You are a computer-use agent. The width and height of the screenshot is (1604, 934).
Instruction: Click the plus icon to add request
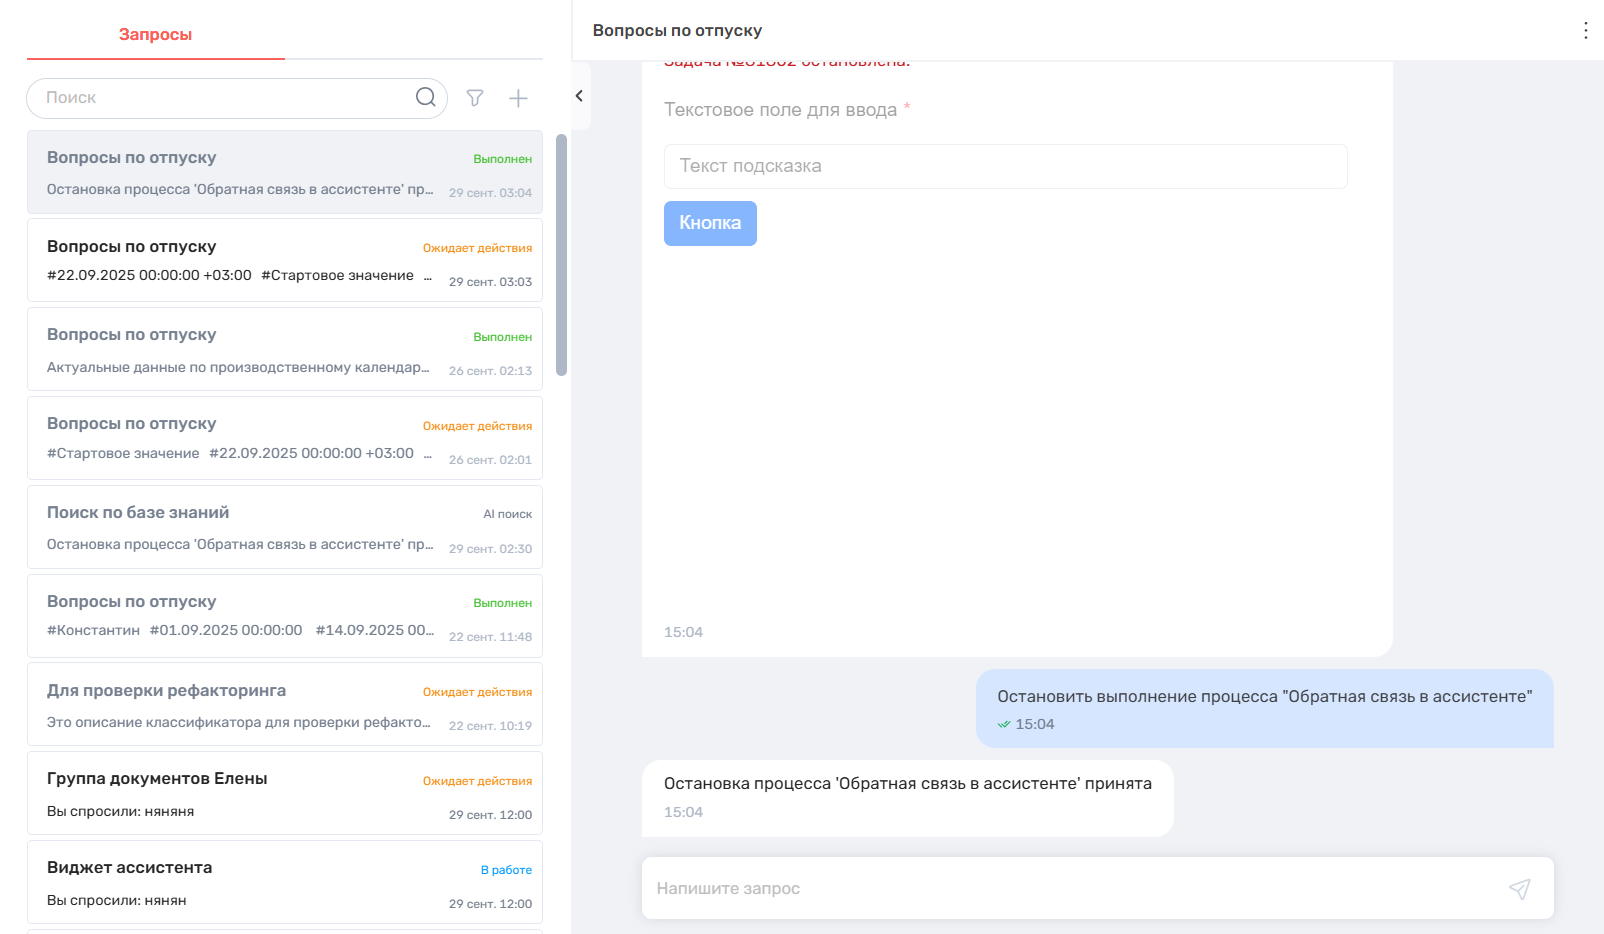coord(518,98)
